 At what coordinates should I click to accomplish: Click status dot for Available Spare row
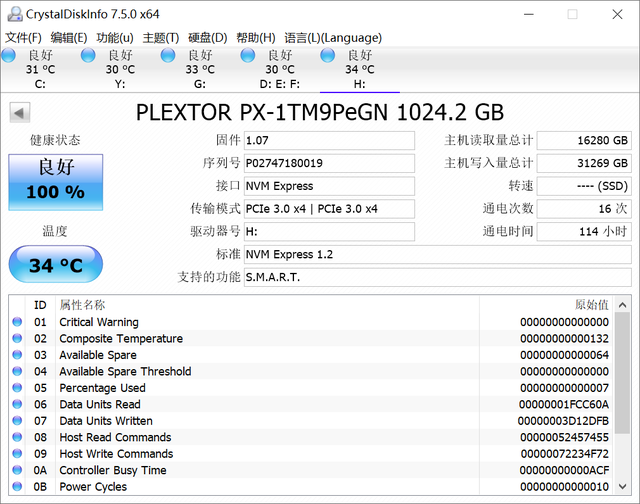[17, 355]
